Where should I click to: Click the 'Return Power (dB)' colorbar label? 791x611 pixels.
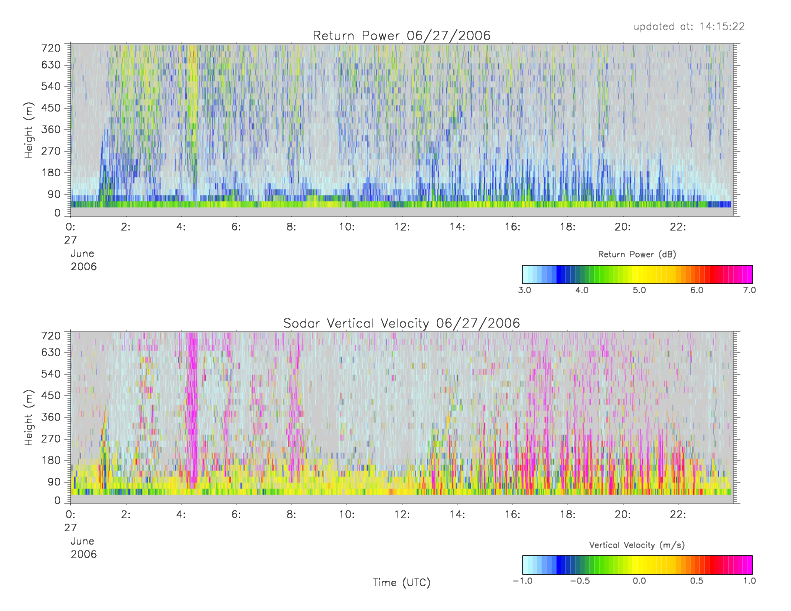[637, 254]
